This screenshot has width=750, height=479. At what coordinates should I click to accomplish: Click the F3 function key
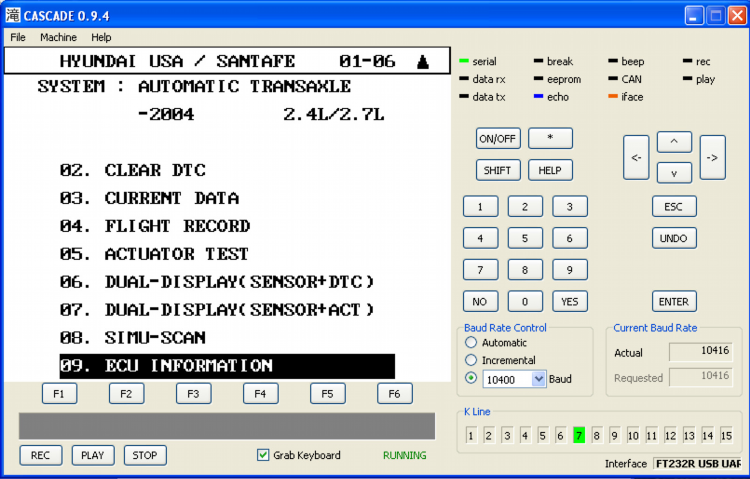click(193, 394)
